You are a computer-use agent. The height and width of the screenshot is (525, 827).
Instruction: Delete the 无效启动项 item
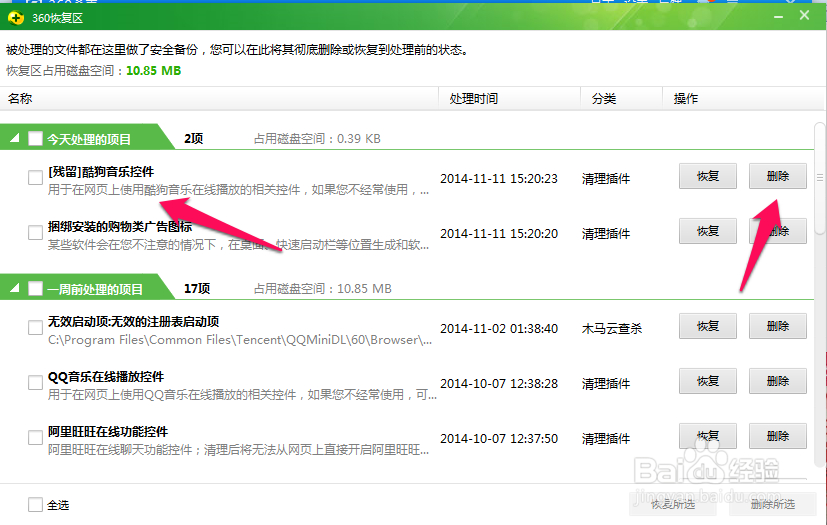778,326
